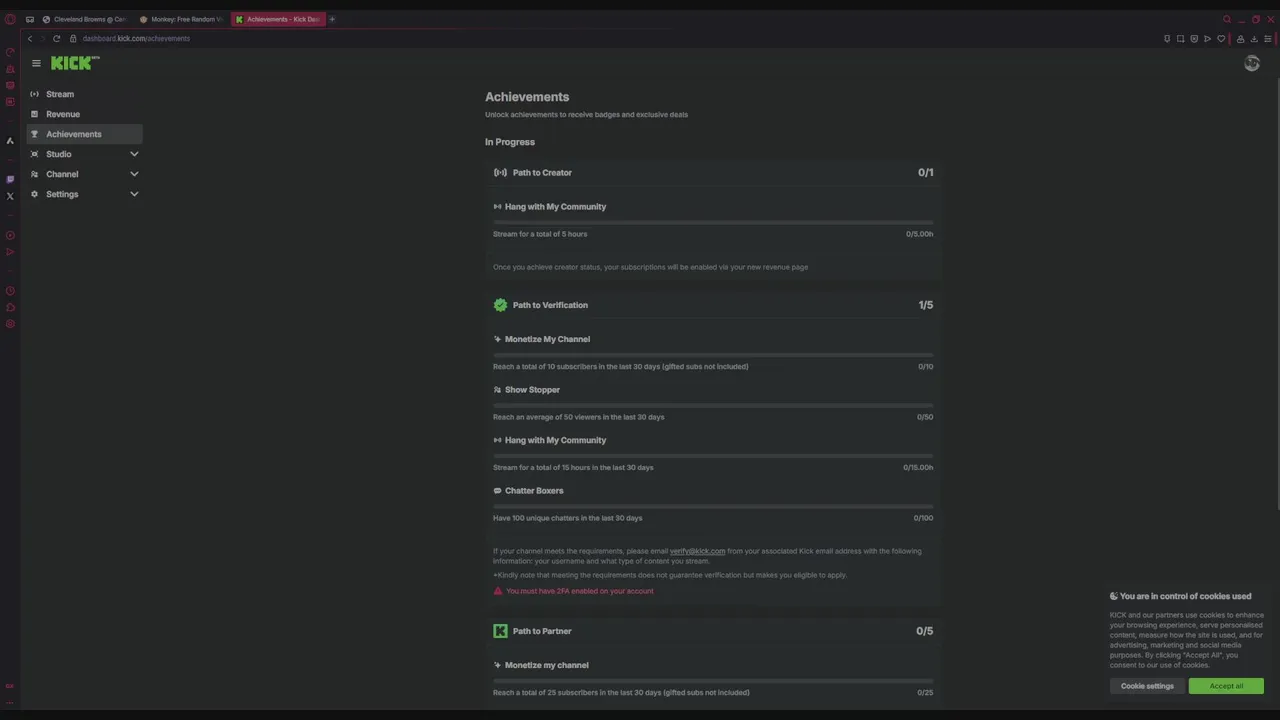The height and width of the screenshot is (720, 1280).
Task: Click the heart bookmark icon in toolbar
Action: tap(1221, 39)
